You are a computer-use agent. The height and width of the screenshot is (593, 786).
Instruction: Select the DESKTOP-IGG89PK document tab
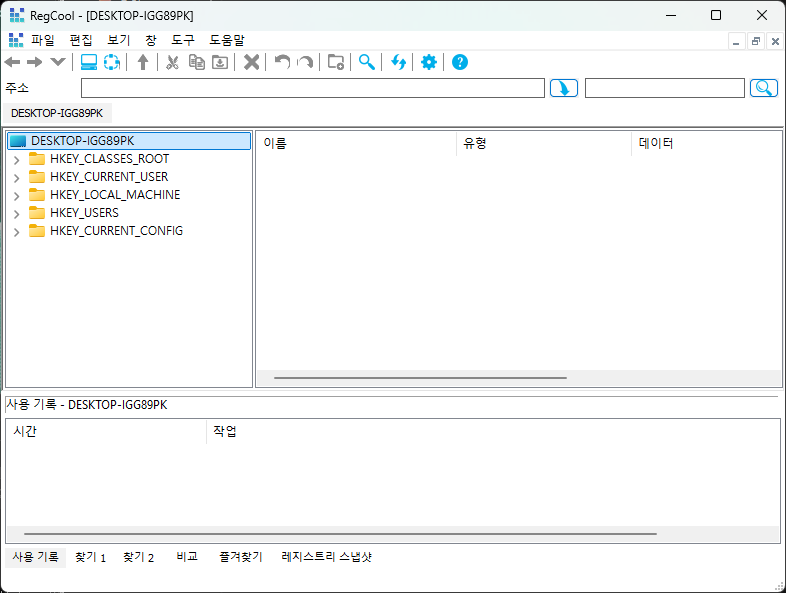click(x=57, y=113)
